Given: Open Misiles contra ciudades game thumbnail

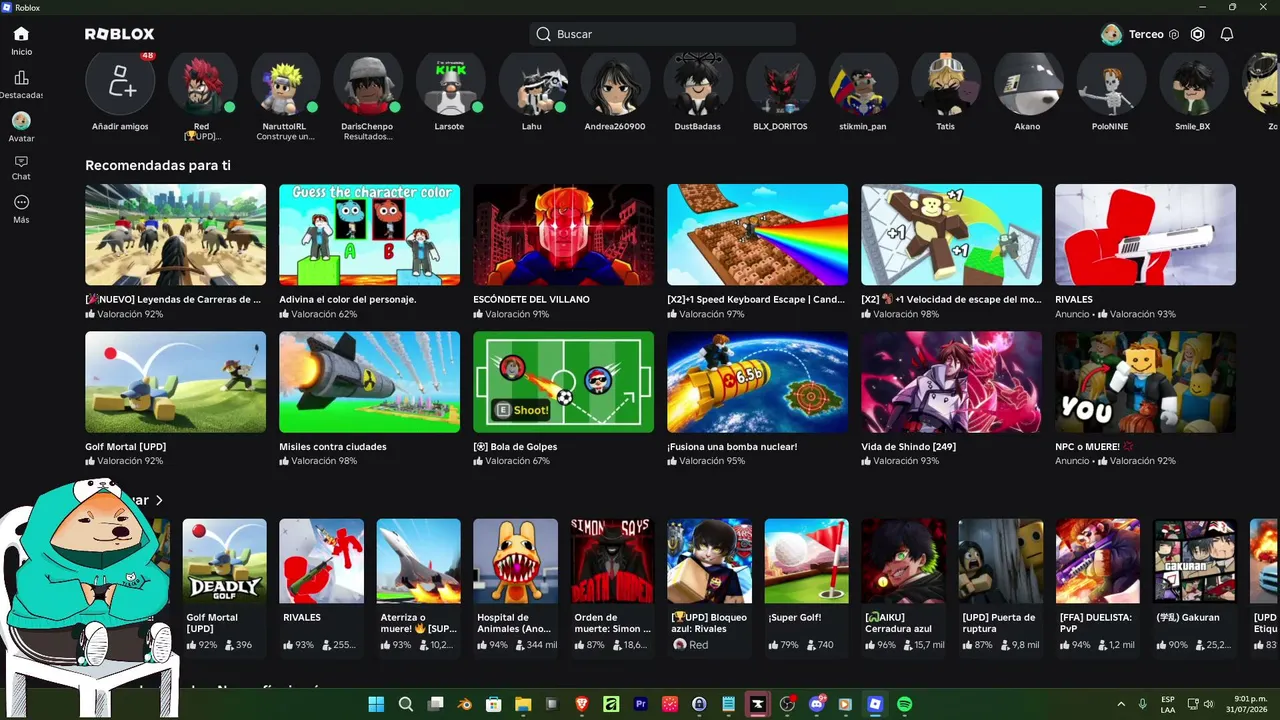Looking at the screenshot, I should 369,382.
